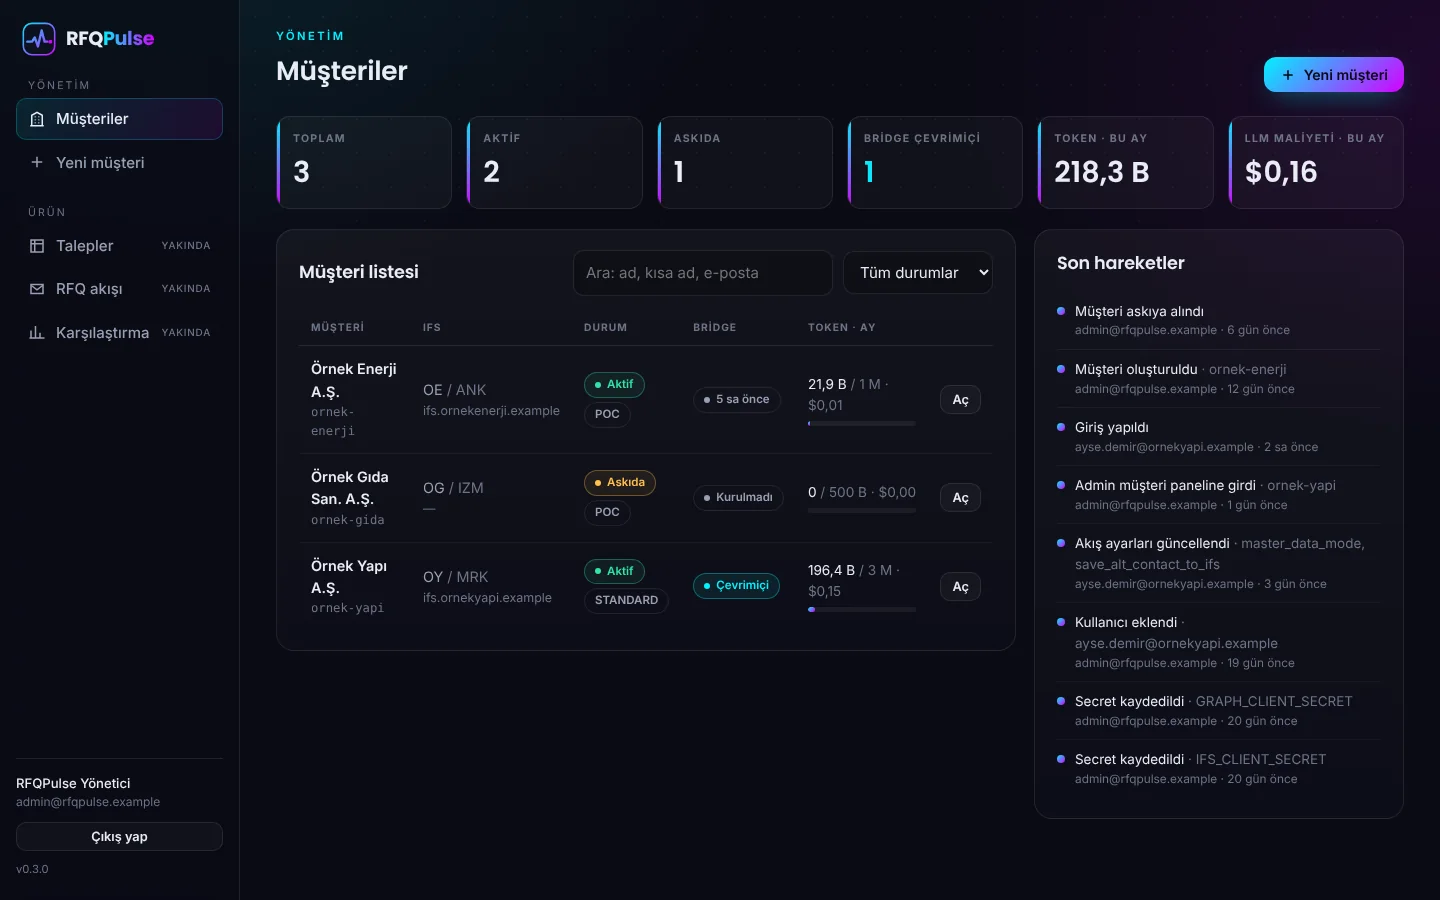The height and width of the screenshot is (900, 1440).
Task: Select the Müşteriler sidebar menu item
Action: [119, 119]
